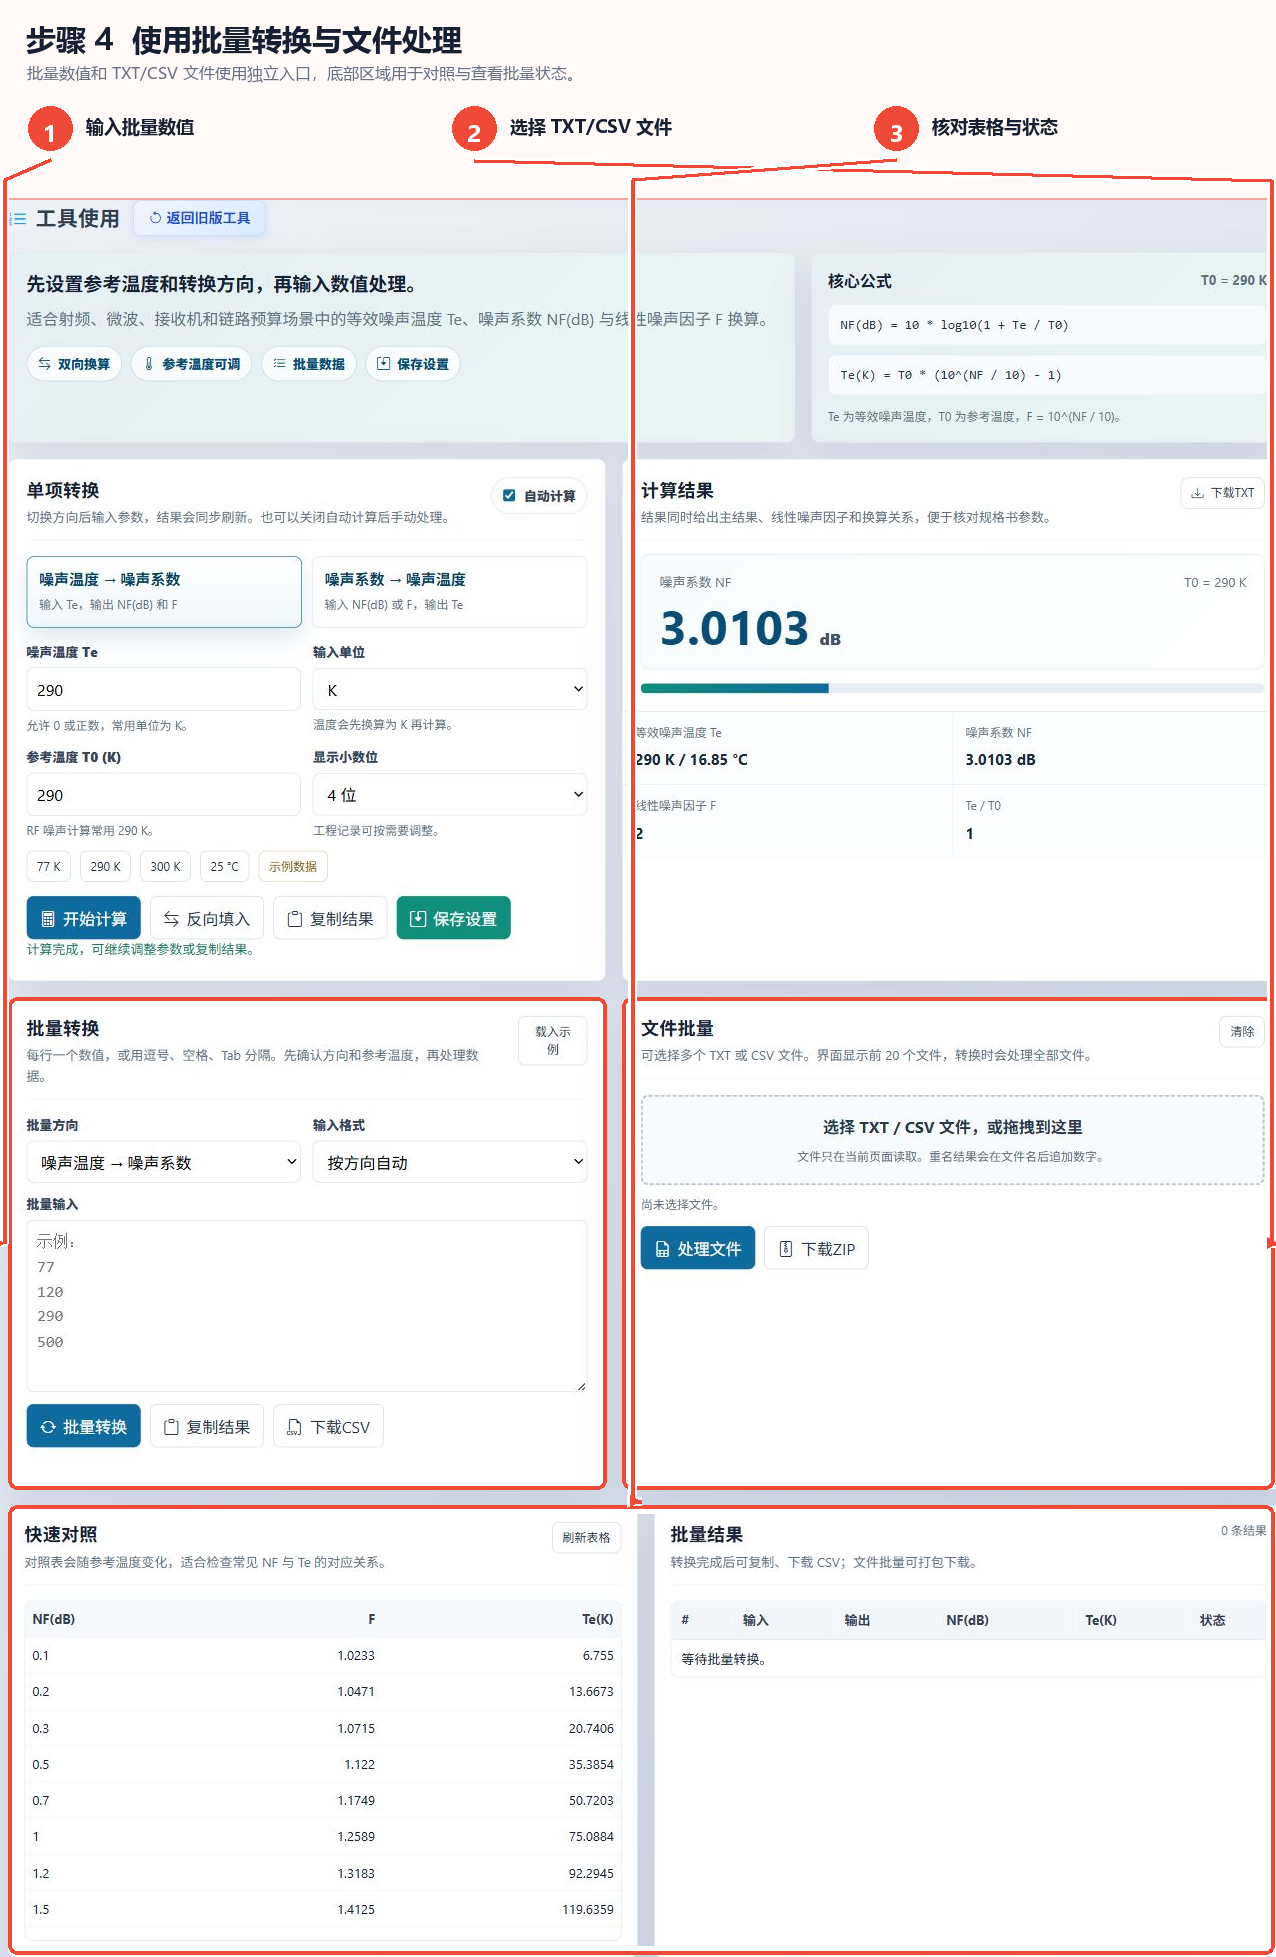1276x1957 pixels.
Task: Click the 0 条结果 counter
Action: pos(1243,1531)
